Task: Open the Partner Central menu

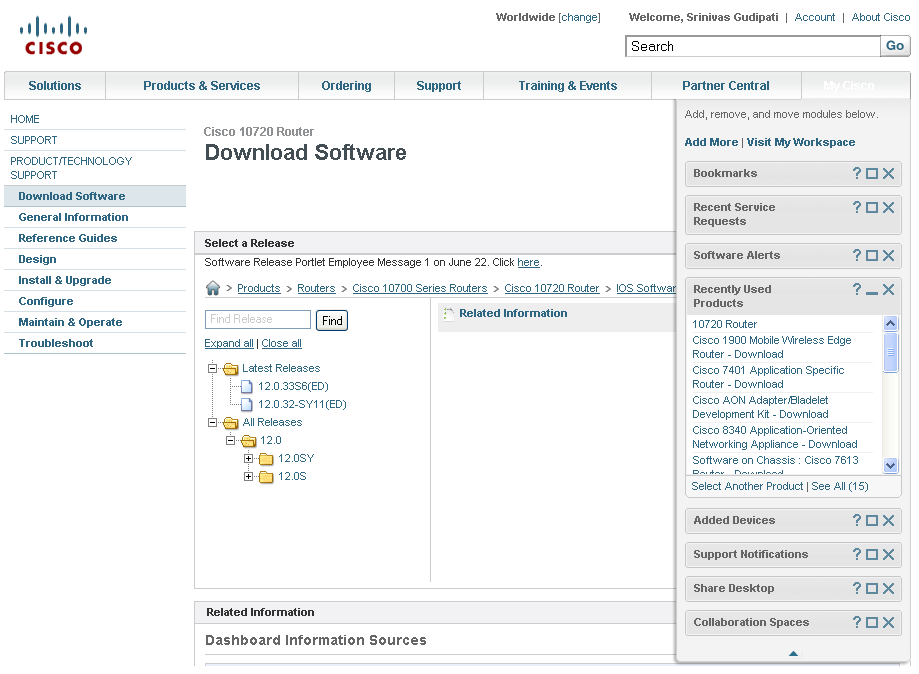Action: (x=726, y=86)
